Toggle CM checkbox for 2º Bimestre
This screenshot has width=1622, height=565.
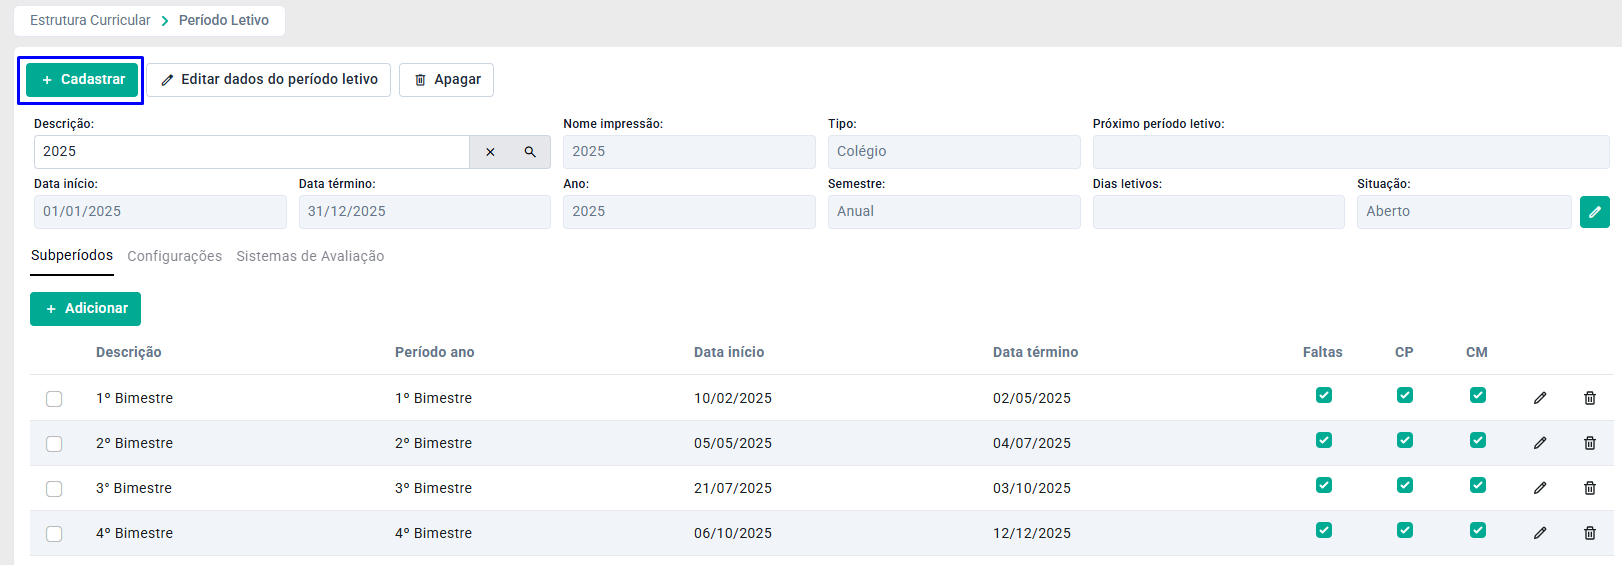pos(1478,440)
